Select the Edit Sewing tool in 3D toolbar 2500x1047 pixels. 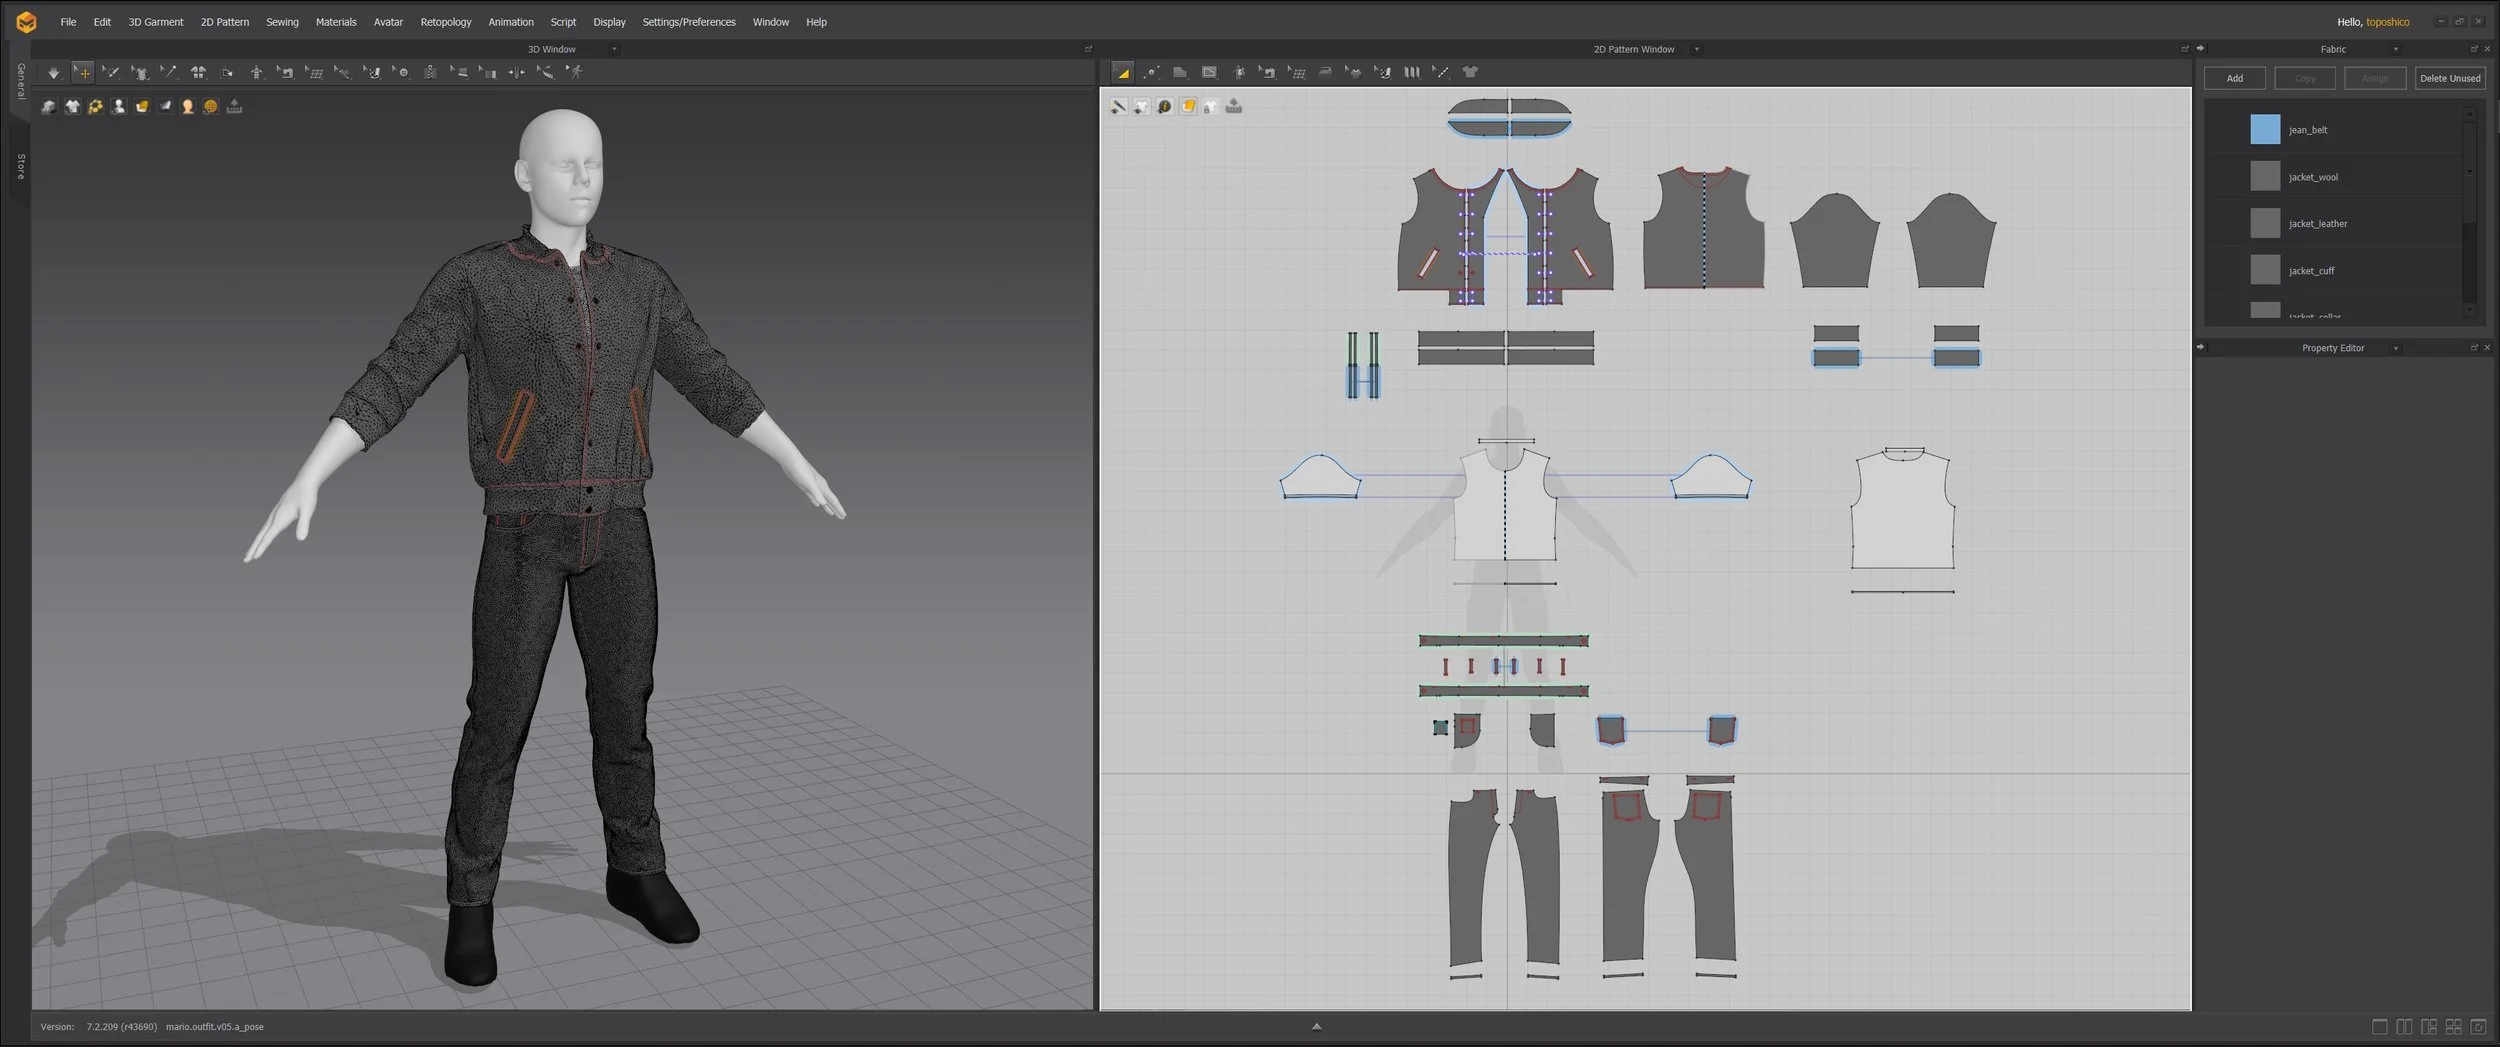pos(285,72)
